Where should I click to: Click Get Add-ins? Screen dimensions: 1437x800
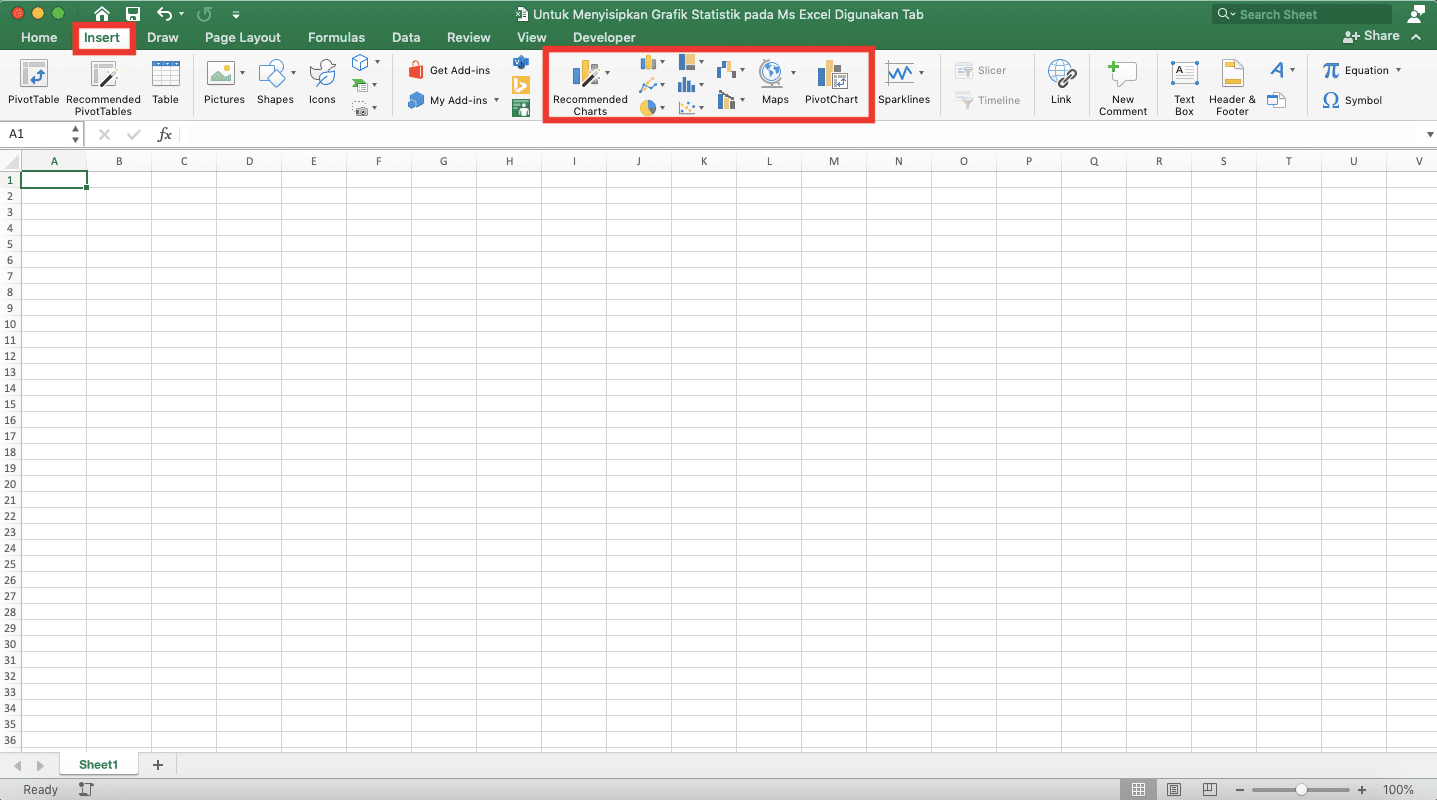tap(449, 70)
